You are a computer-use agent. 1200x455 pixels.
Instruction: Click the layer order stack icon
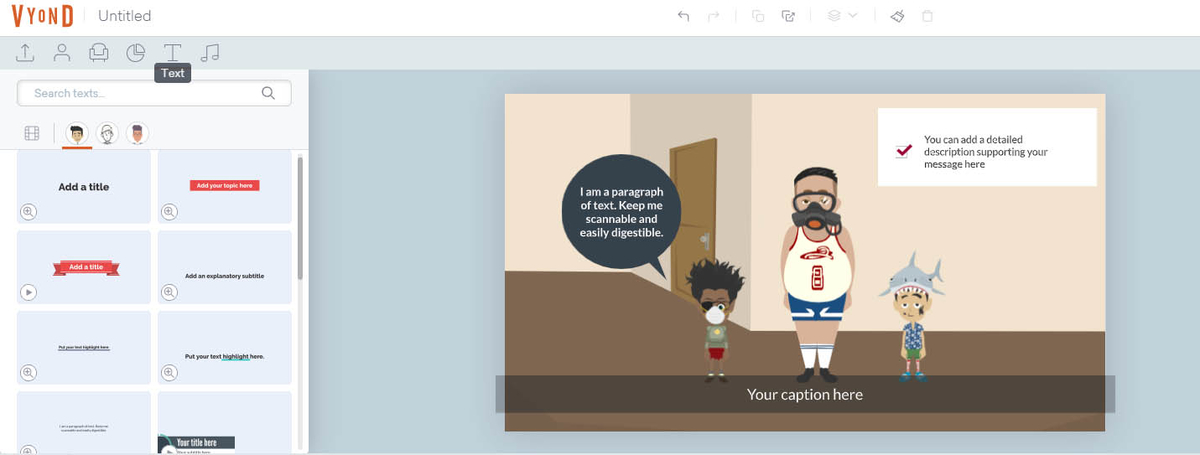click(x=834, y=16)
